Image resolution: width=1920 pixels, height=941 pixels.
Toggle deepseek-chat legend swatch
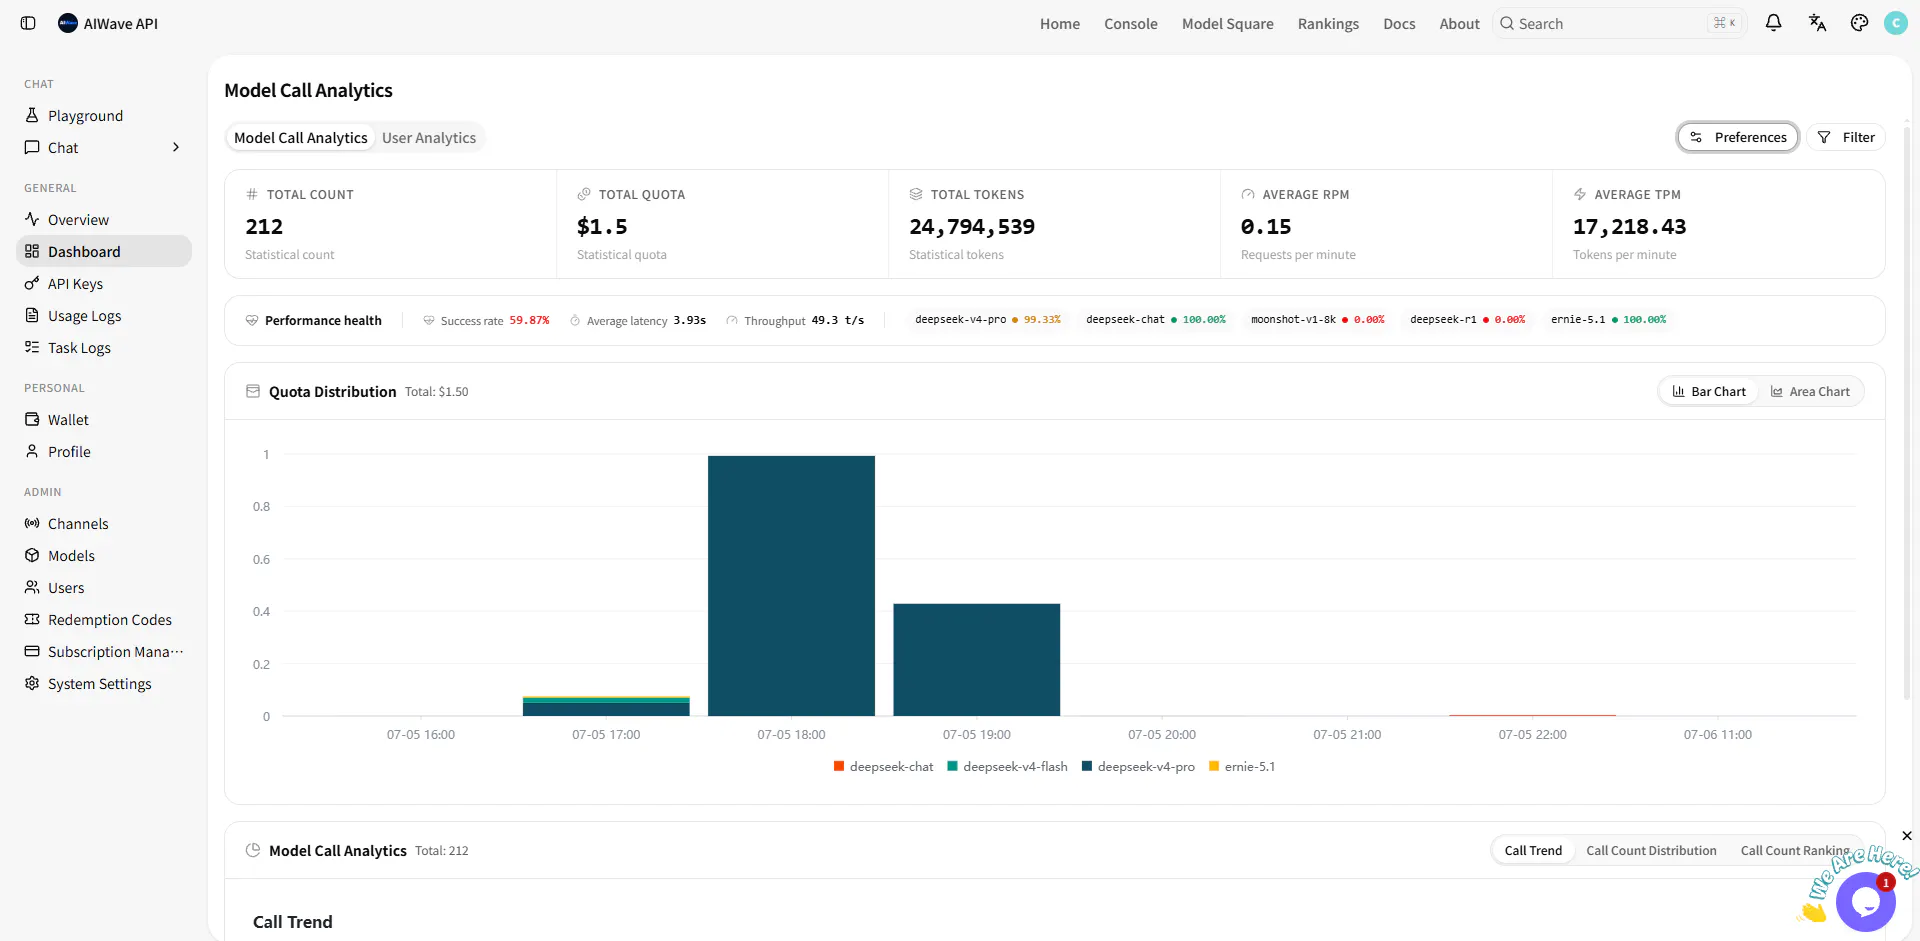pos(839,767)
